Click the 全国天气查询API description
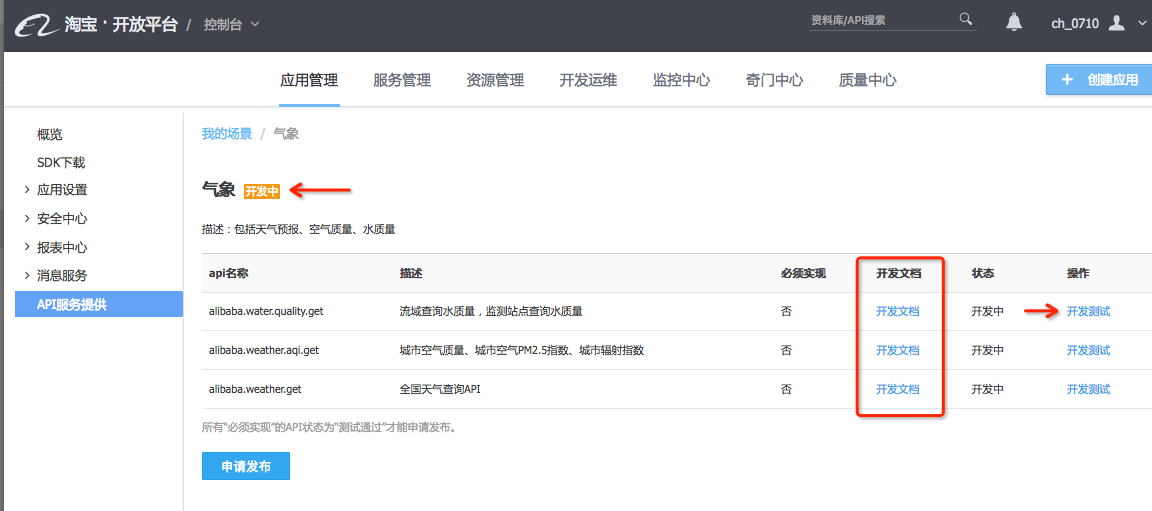 440,389
